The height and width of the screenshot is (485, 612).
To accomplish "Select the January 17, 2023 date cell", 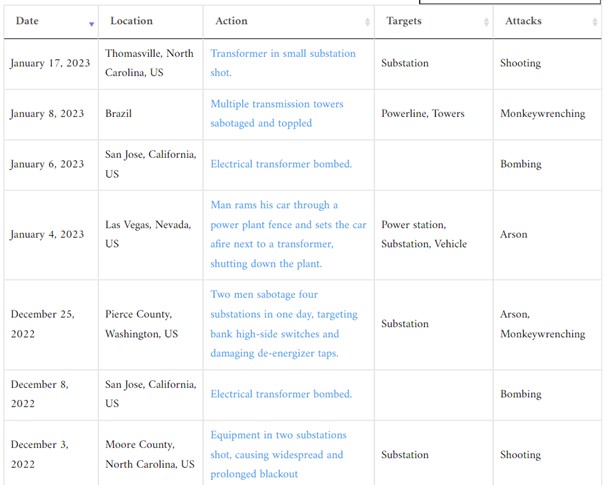I will (x=50, y=63).
